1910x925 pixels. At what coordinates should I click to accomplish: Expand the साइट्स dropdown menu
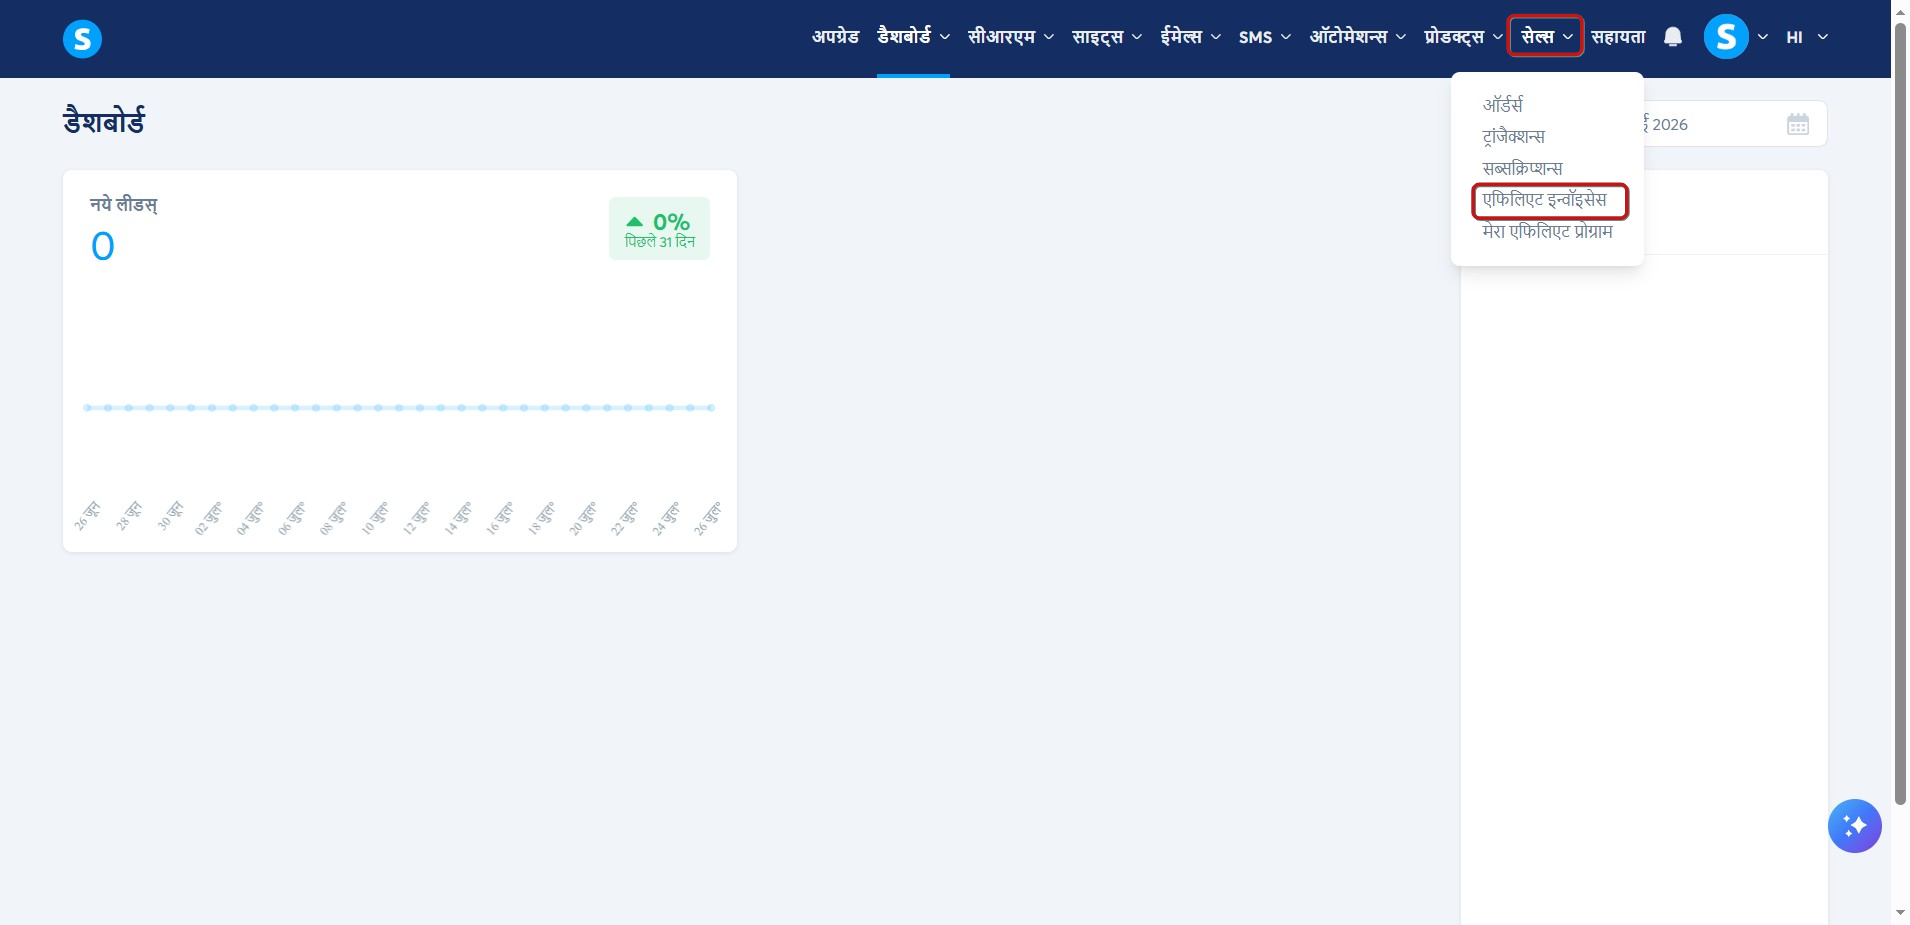point(1107,37)
